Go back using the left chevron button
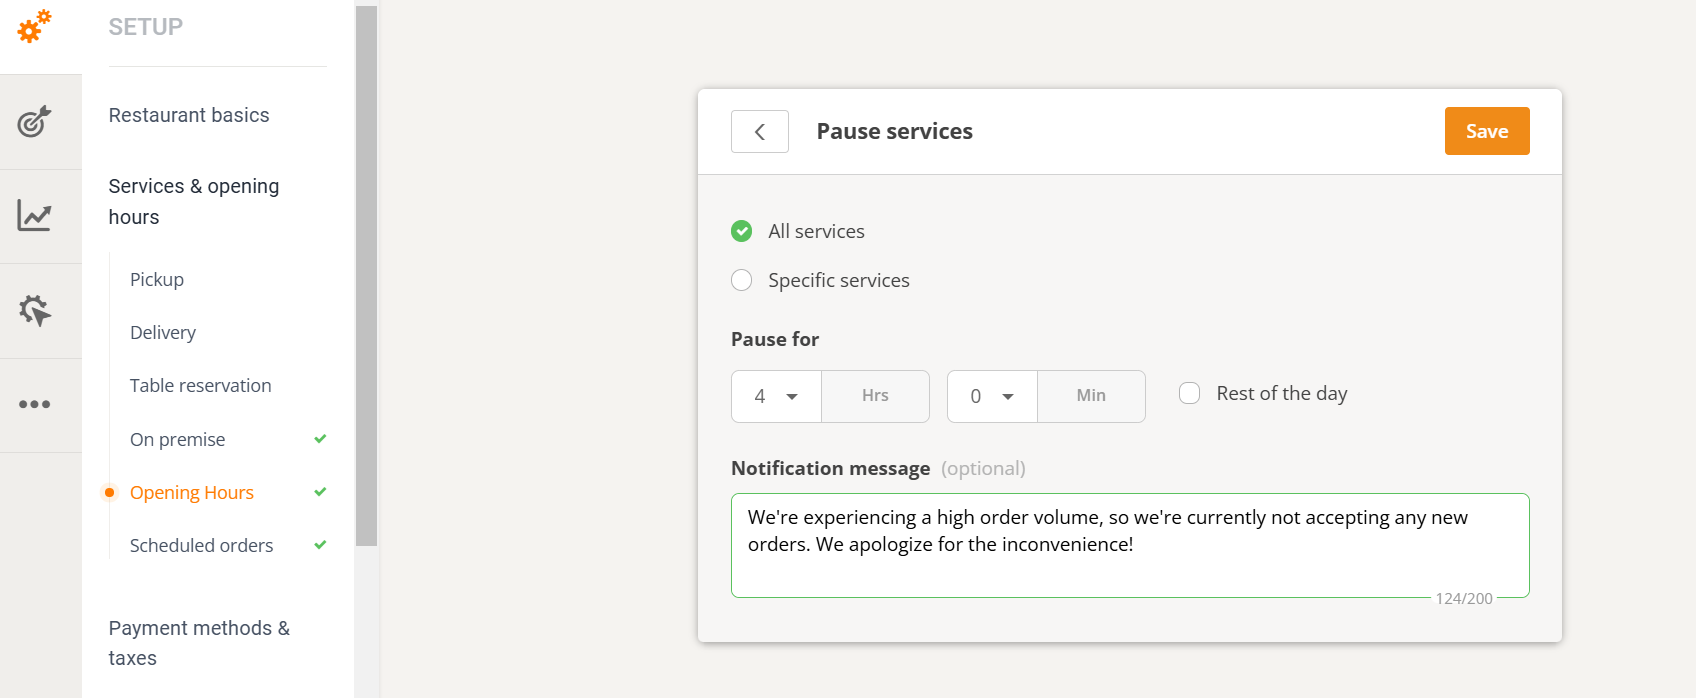The height and width of the screenshot is (698, 1696). pyautogui.click(x=760, y=132)
